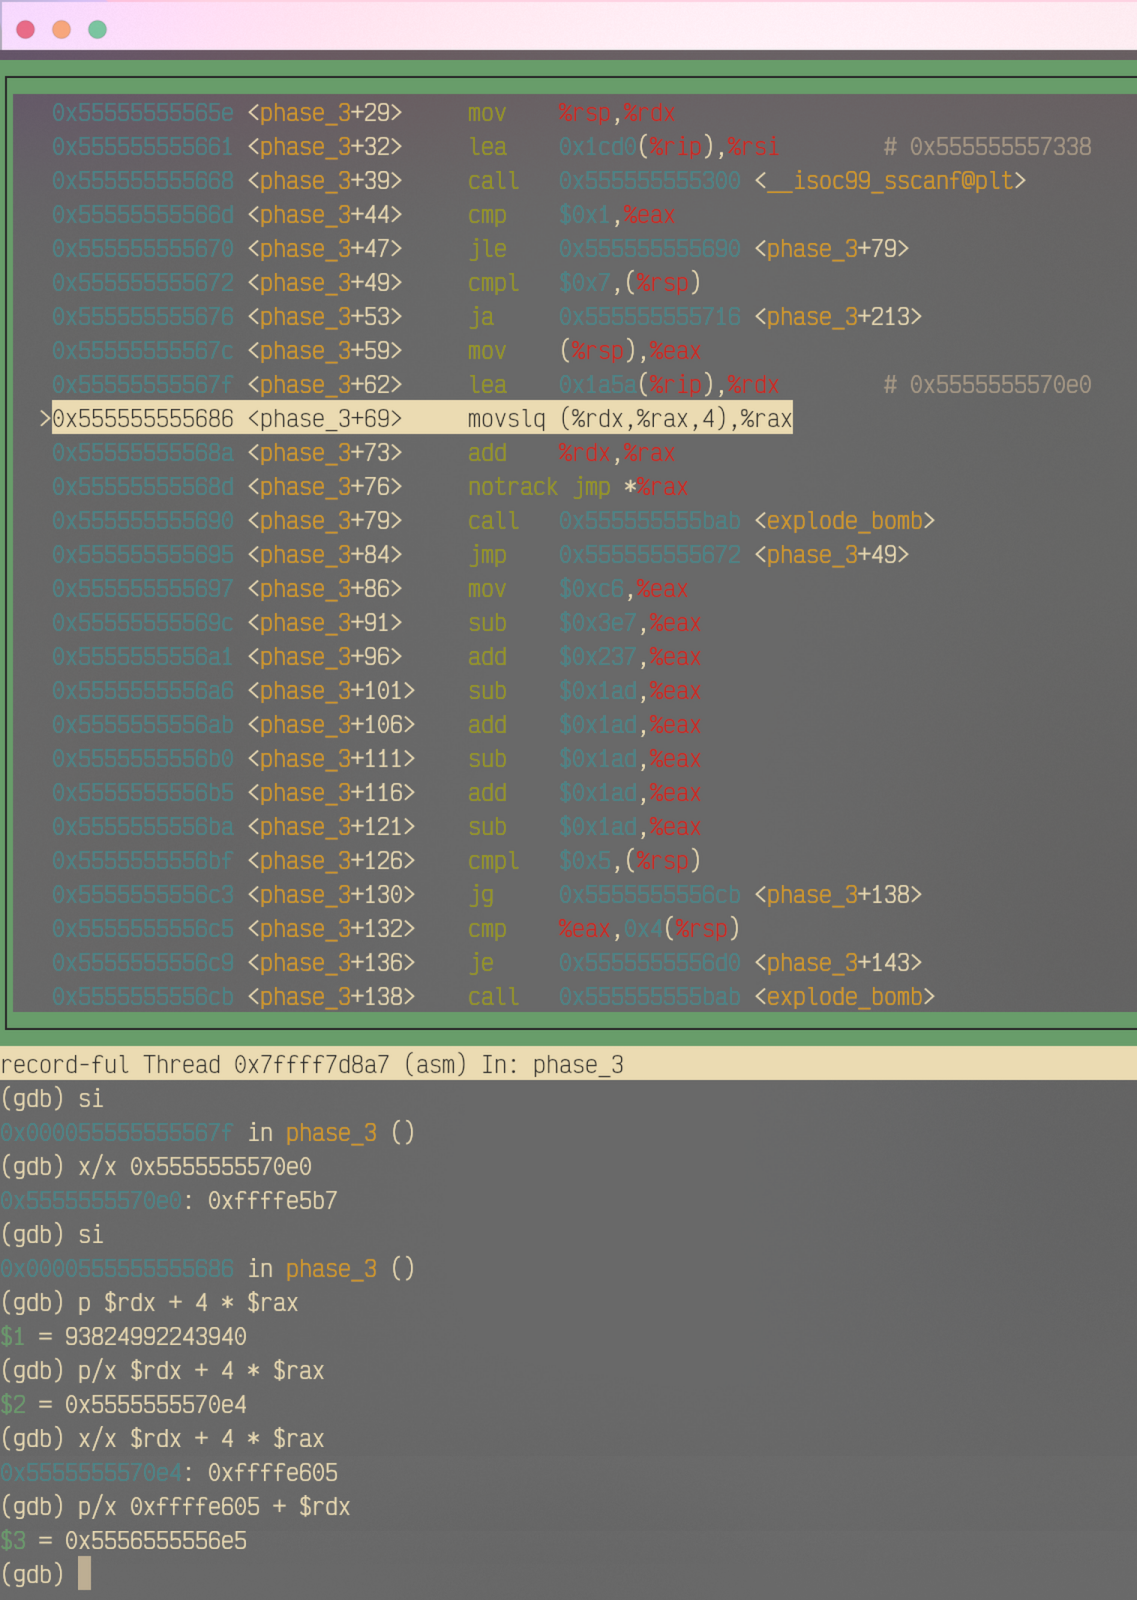Click the orange minimize window button
This screenshot has width=1137, height=1600.
click(62, 29)
